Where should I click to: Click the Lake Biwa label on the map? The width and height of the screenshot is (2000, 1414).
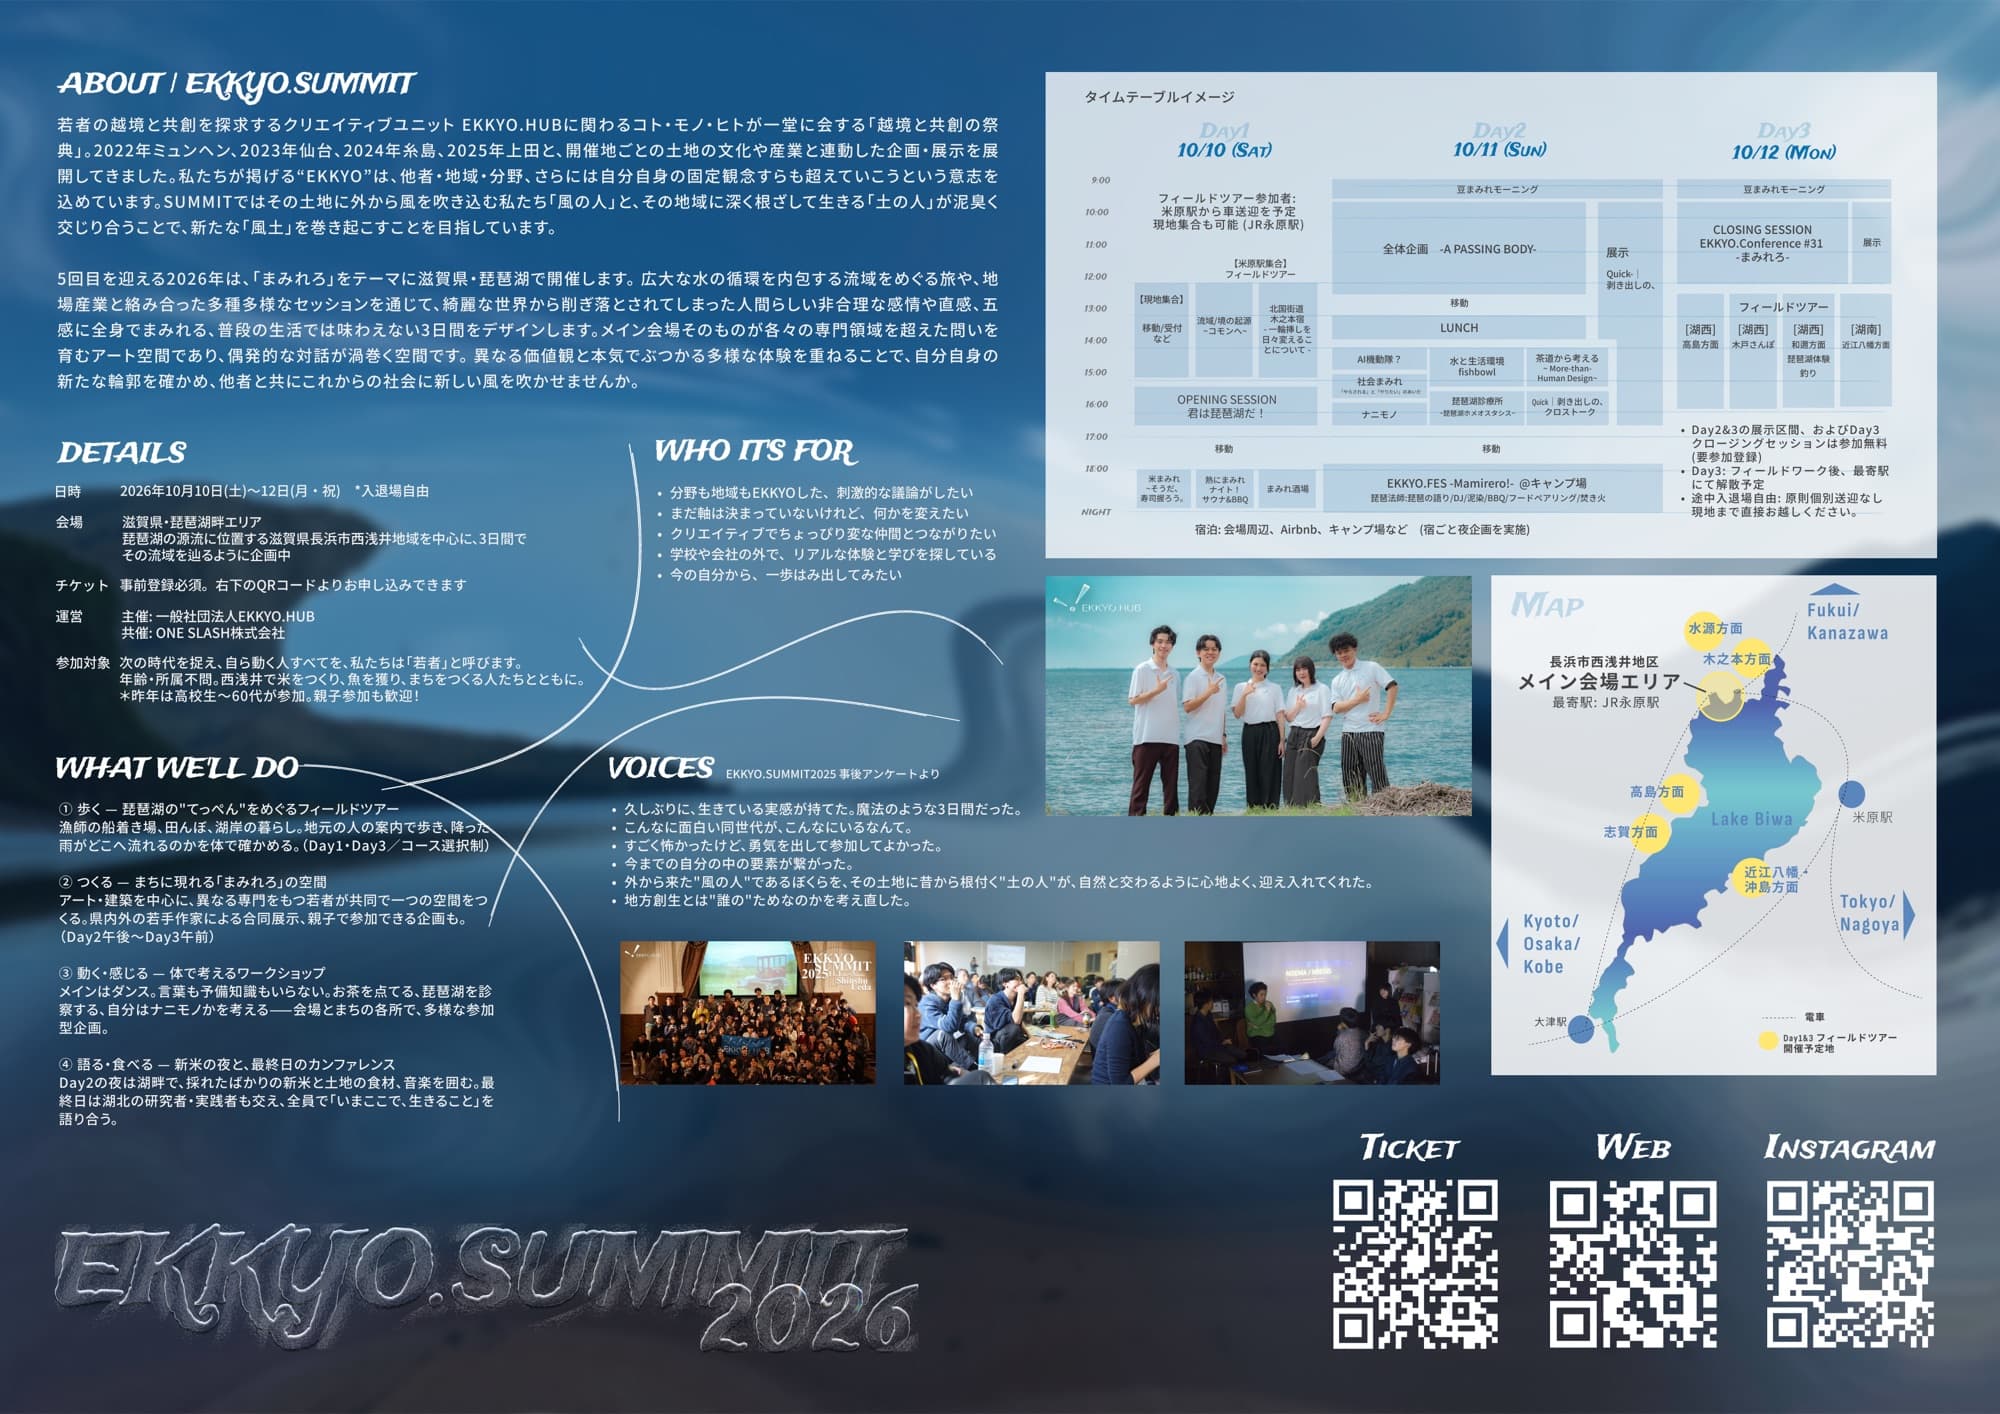1751,819
